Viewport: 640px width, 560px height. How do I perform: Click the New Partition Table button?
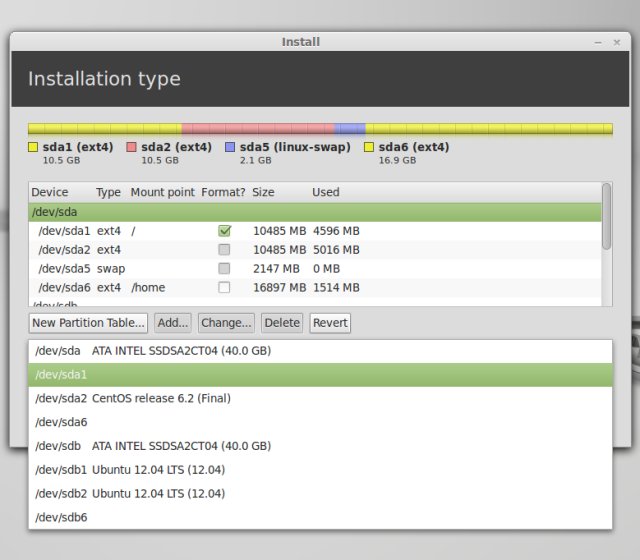[88, 323]
